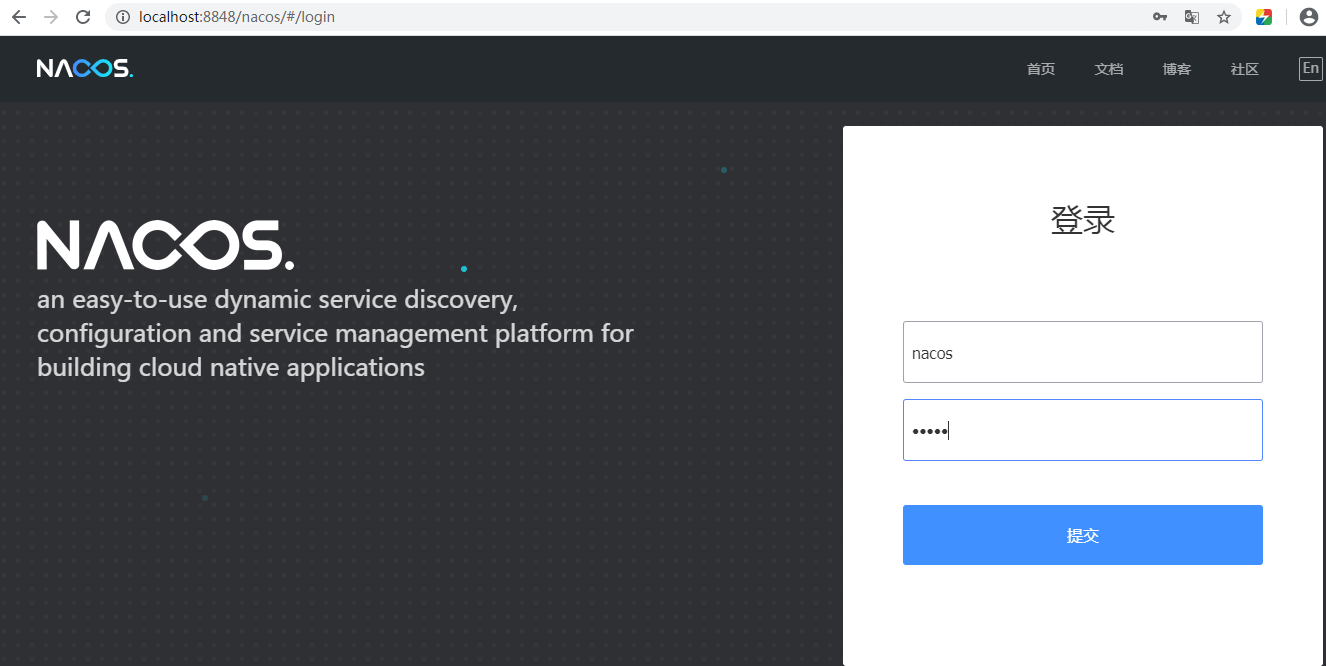The image size is (1326, 666).
Task: Open the 博客 nav item
Action: 1177,69
